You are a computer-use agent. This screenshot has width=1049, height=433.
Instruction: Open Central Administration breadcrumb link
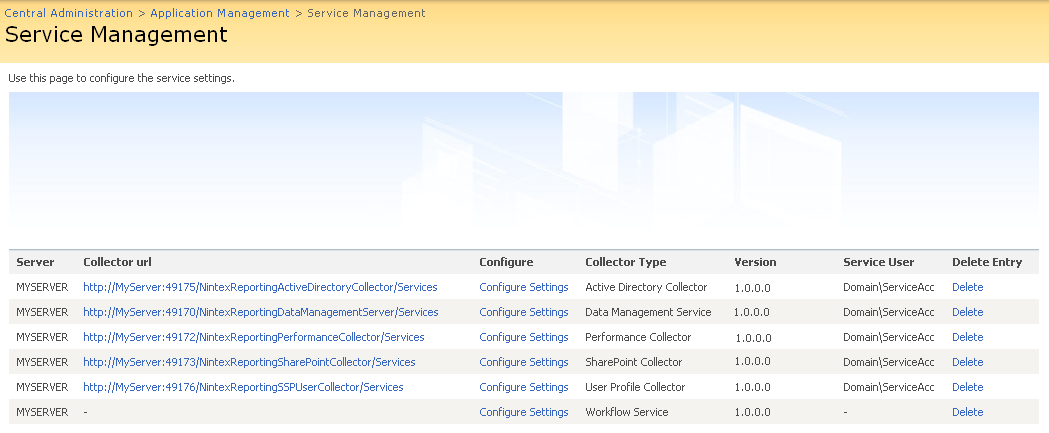(x=69, y=13)
